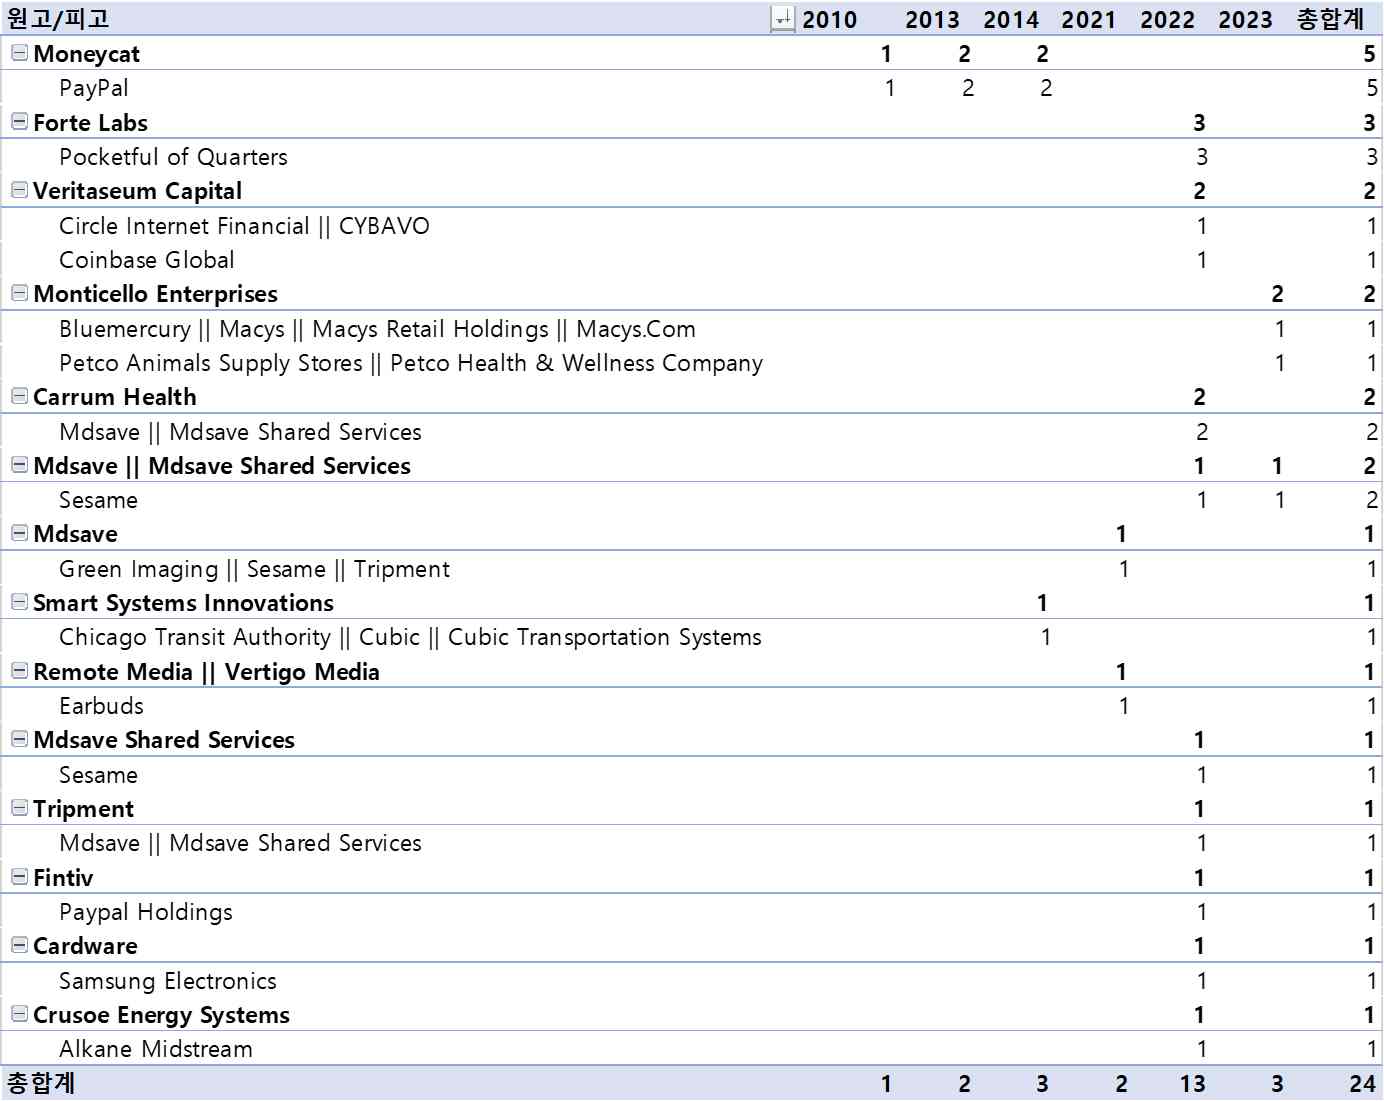The image size is (1384, 1101).
Task: Click Forte Labs 2022 value 3 in bold
Action: (x=1199, y=123)
